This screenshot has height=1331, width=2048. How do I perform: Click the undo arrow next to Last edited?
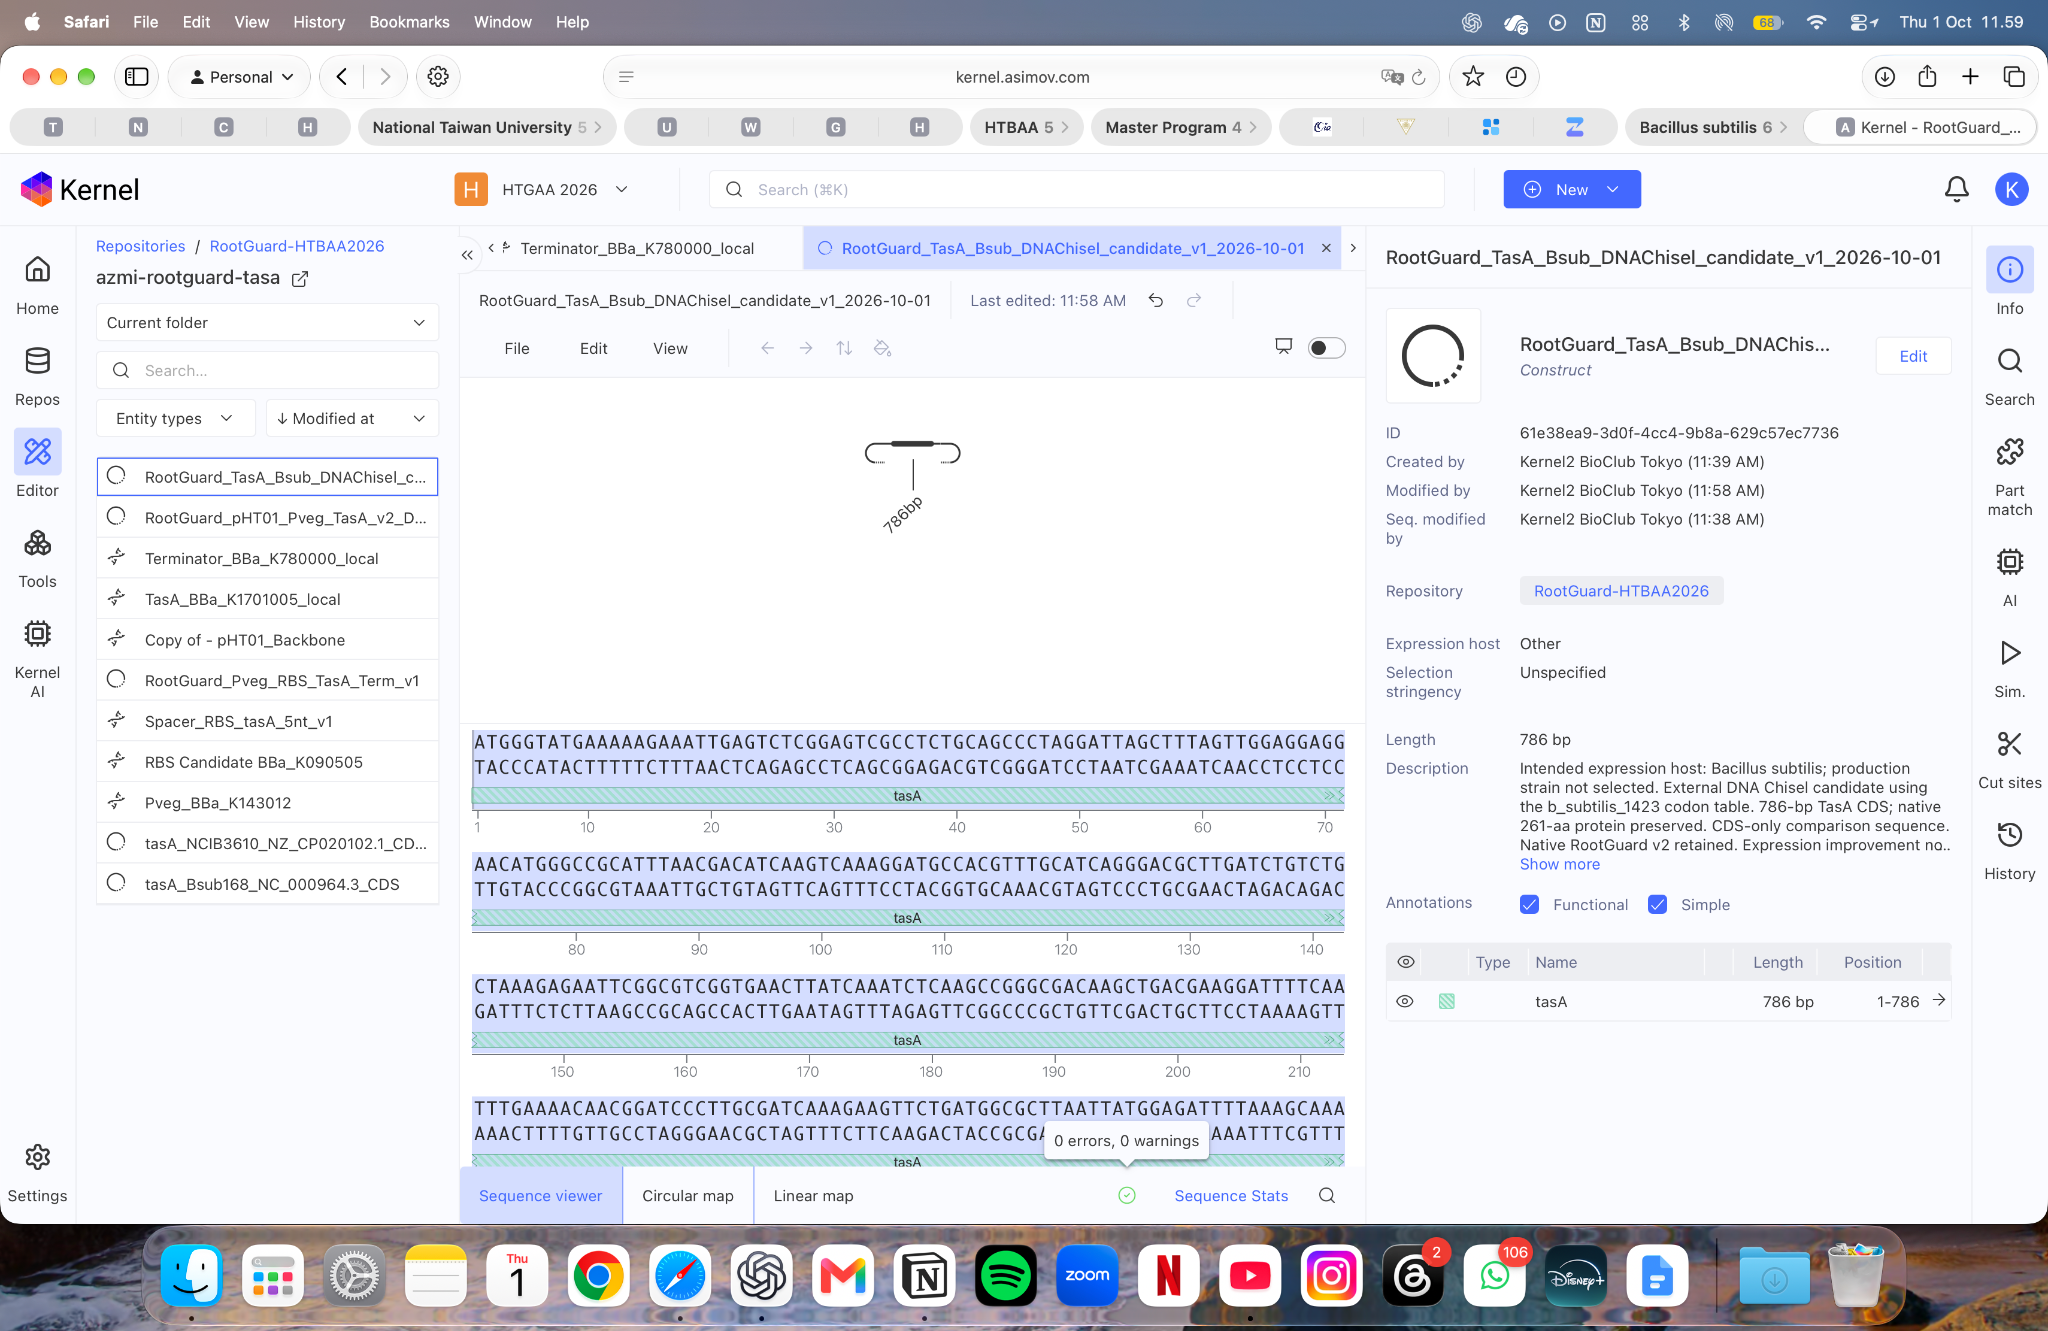1156,300
